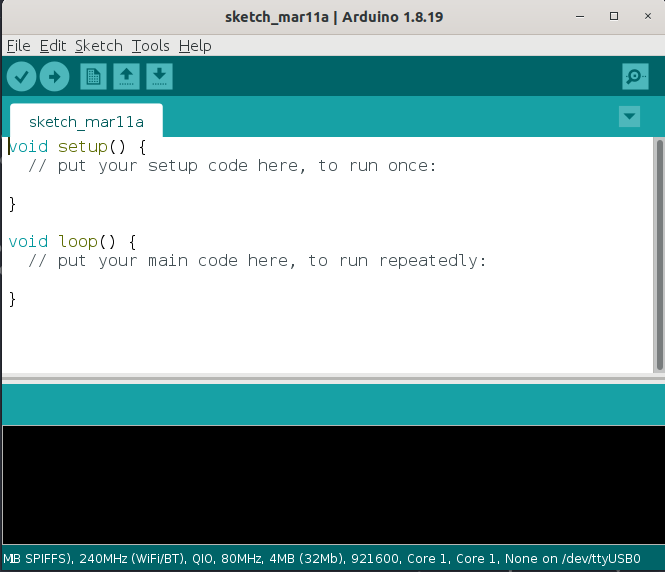Create a new sketch file

[x=93, y=77]
